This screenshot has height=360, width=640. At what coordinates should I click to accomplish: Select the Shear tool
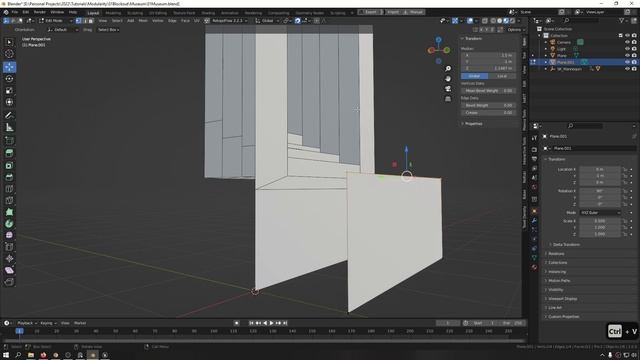(x=9, y=270)
